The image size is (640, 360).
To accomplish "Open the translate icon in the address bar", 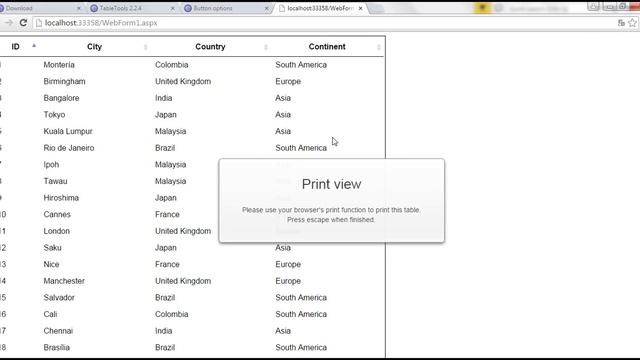I will [621, 23].
